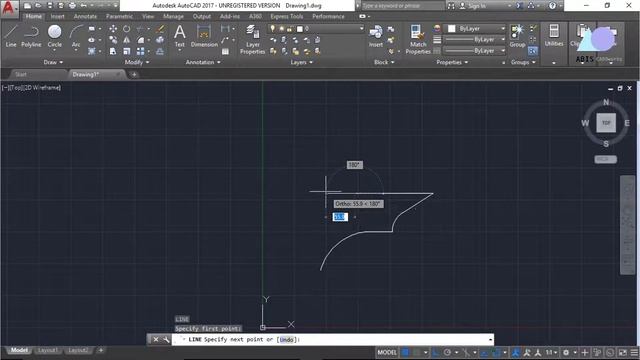Click the Explode tool in Modify panel
This screenshot has width=640, height=360.
tap(160, 40)
